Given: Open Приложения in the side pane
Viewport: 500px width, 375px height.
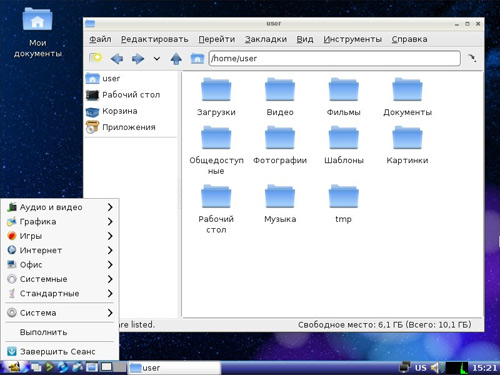Looking at the screenshot, I should point(131,127).
